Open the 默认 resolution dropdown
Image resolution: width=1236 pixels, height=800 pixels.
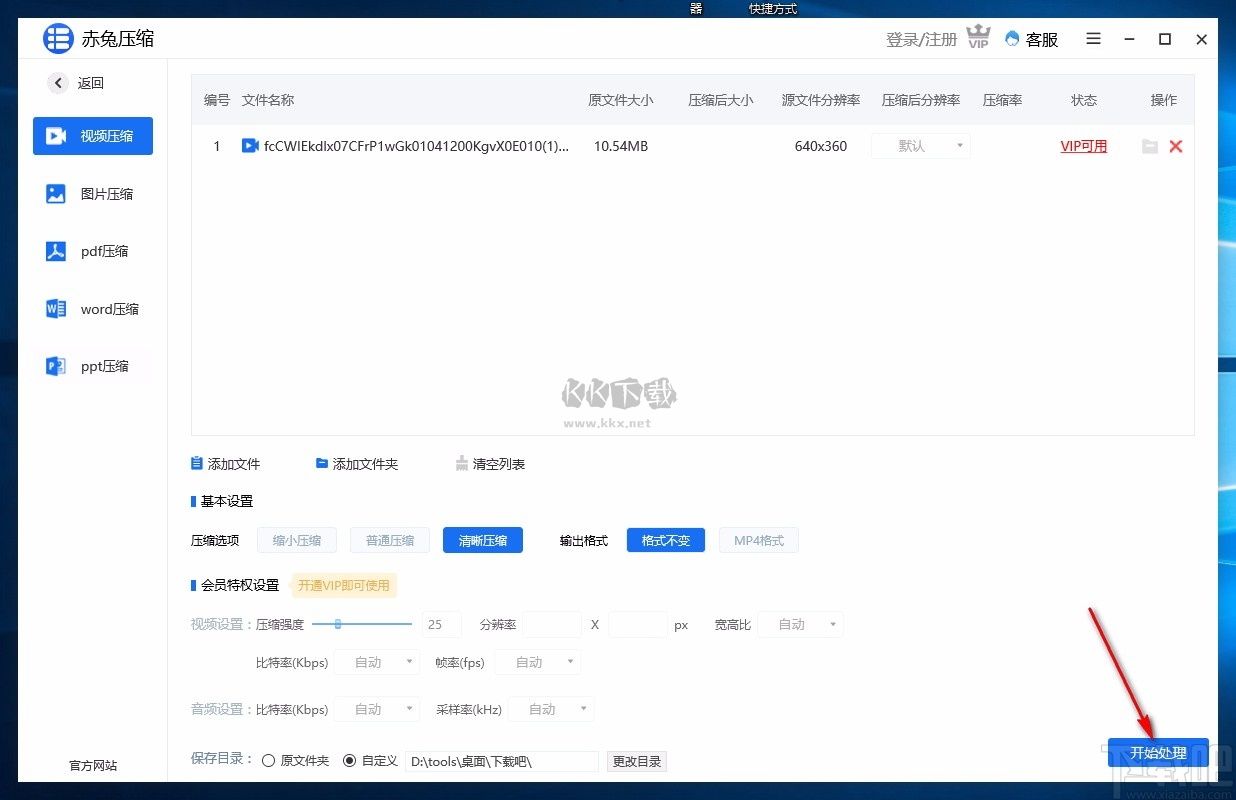coord(919,146)
